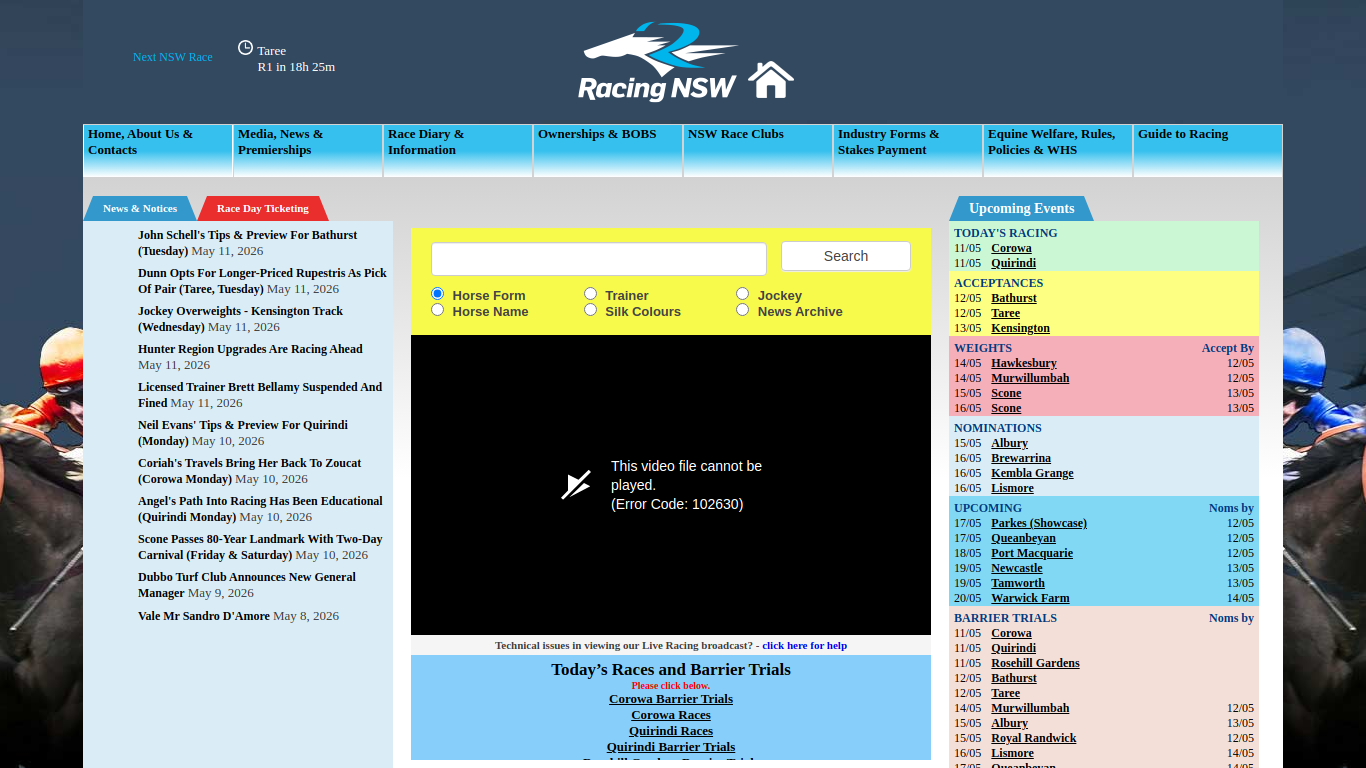Open NSW Race Clubs menu
1366x768 pixels.
758,151
